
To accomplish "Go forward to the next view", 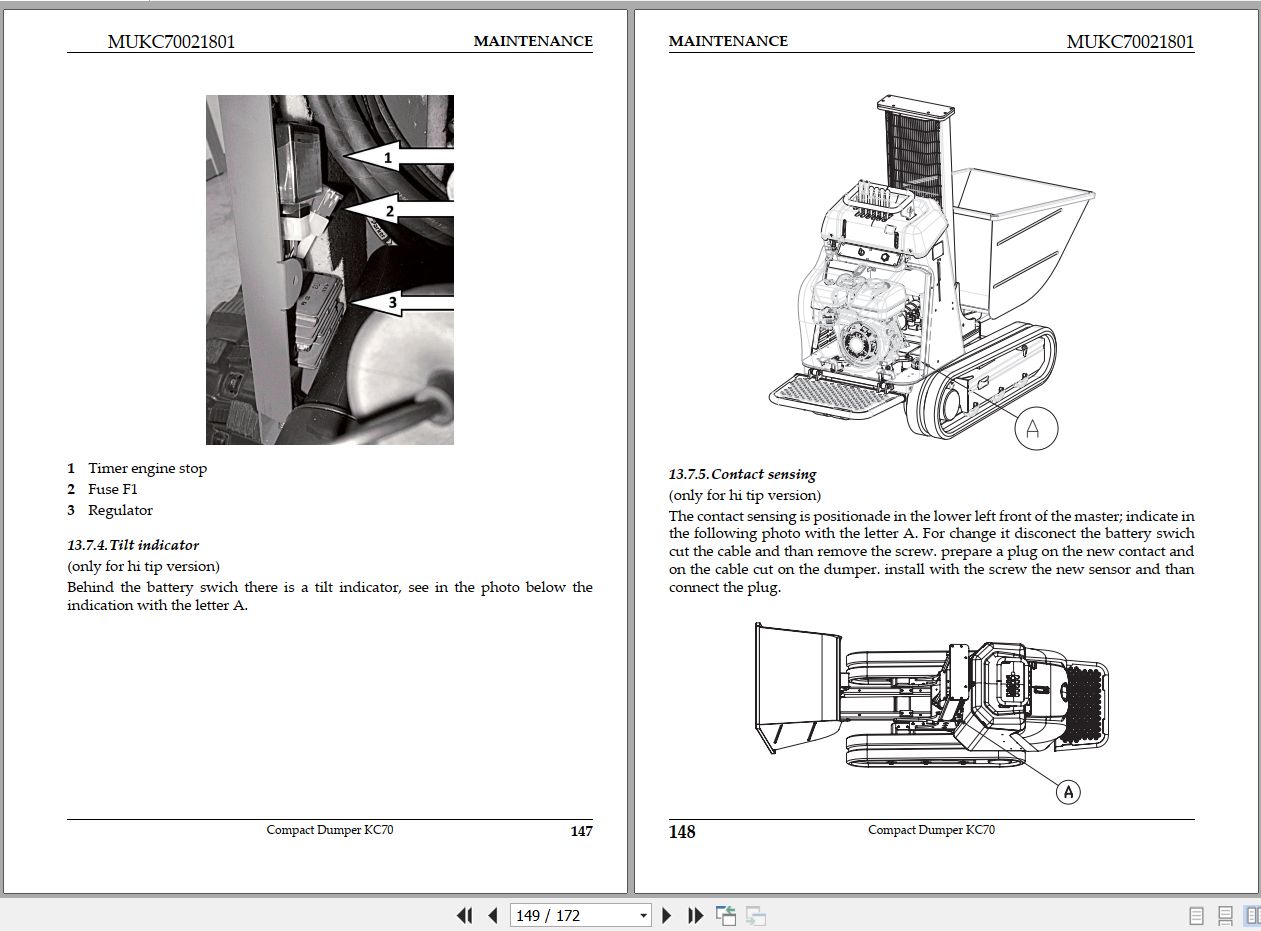I will (753, 915).
